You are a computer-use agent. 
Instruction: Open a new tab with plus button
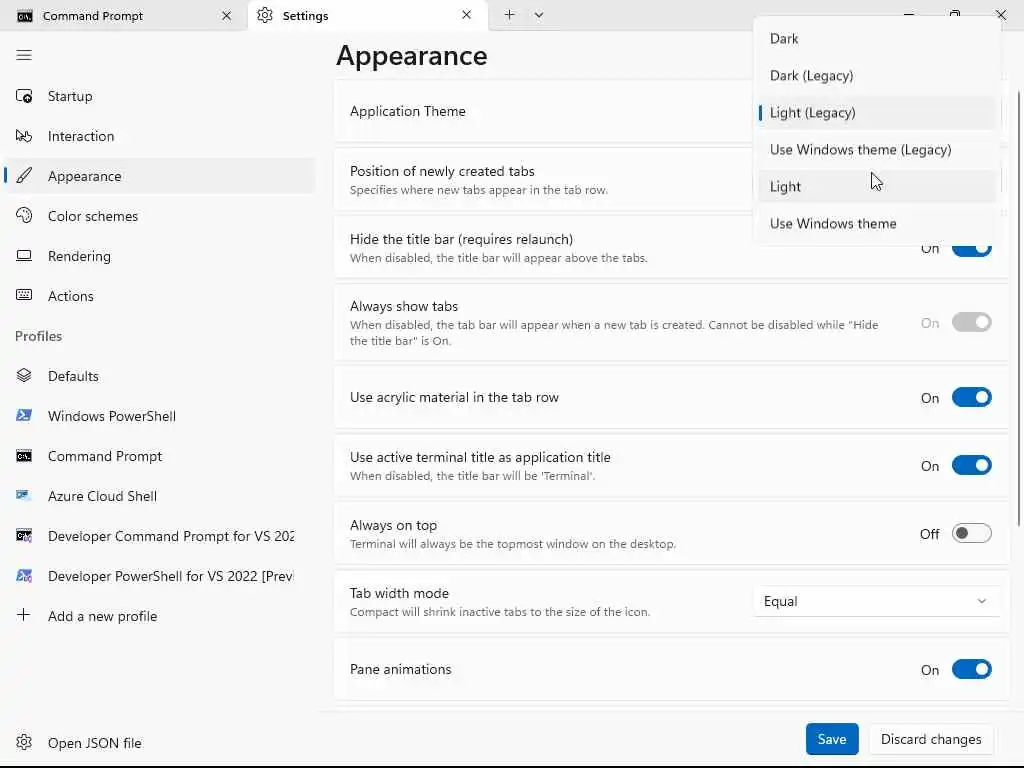pos(509,14)
